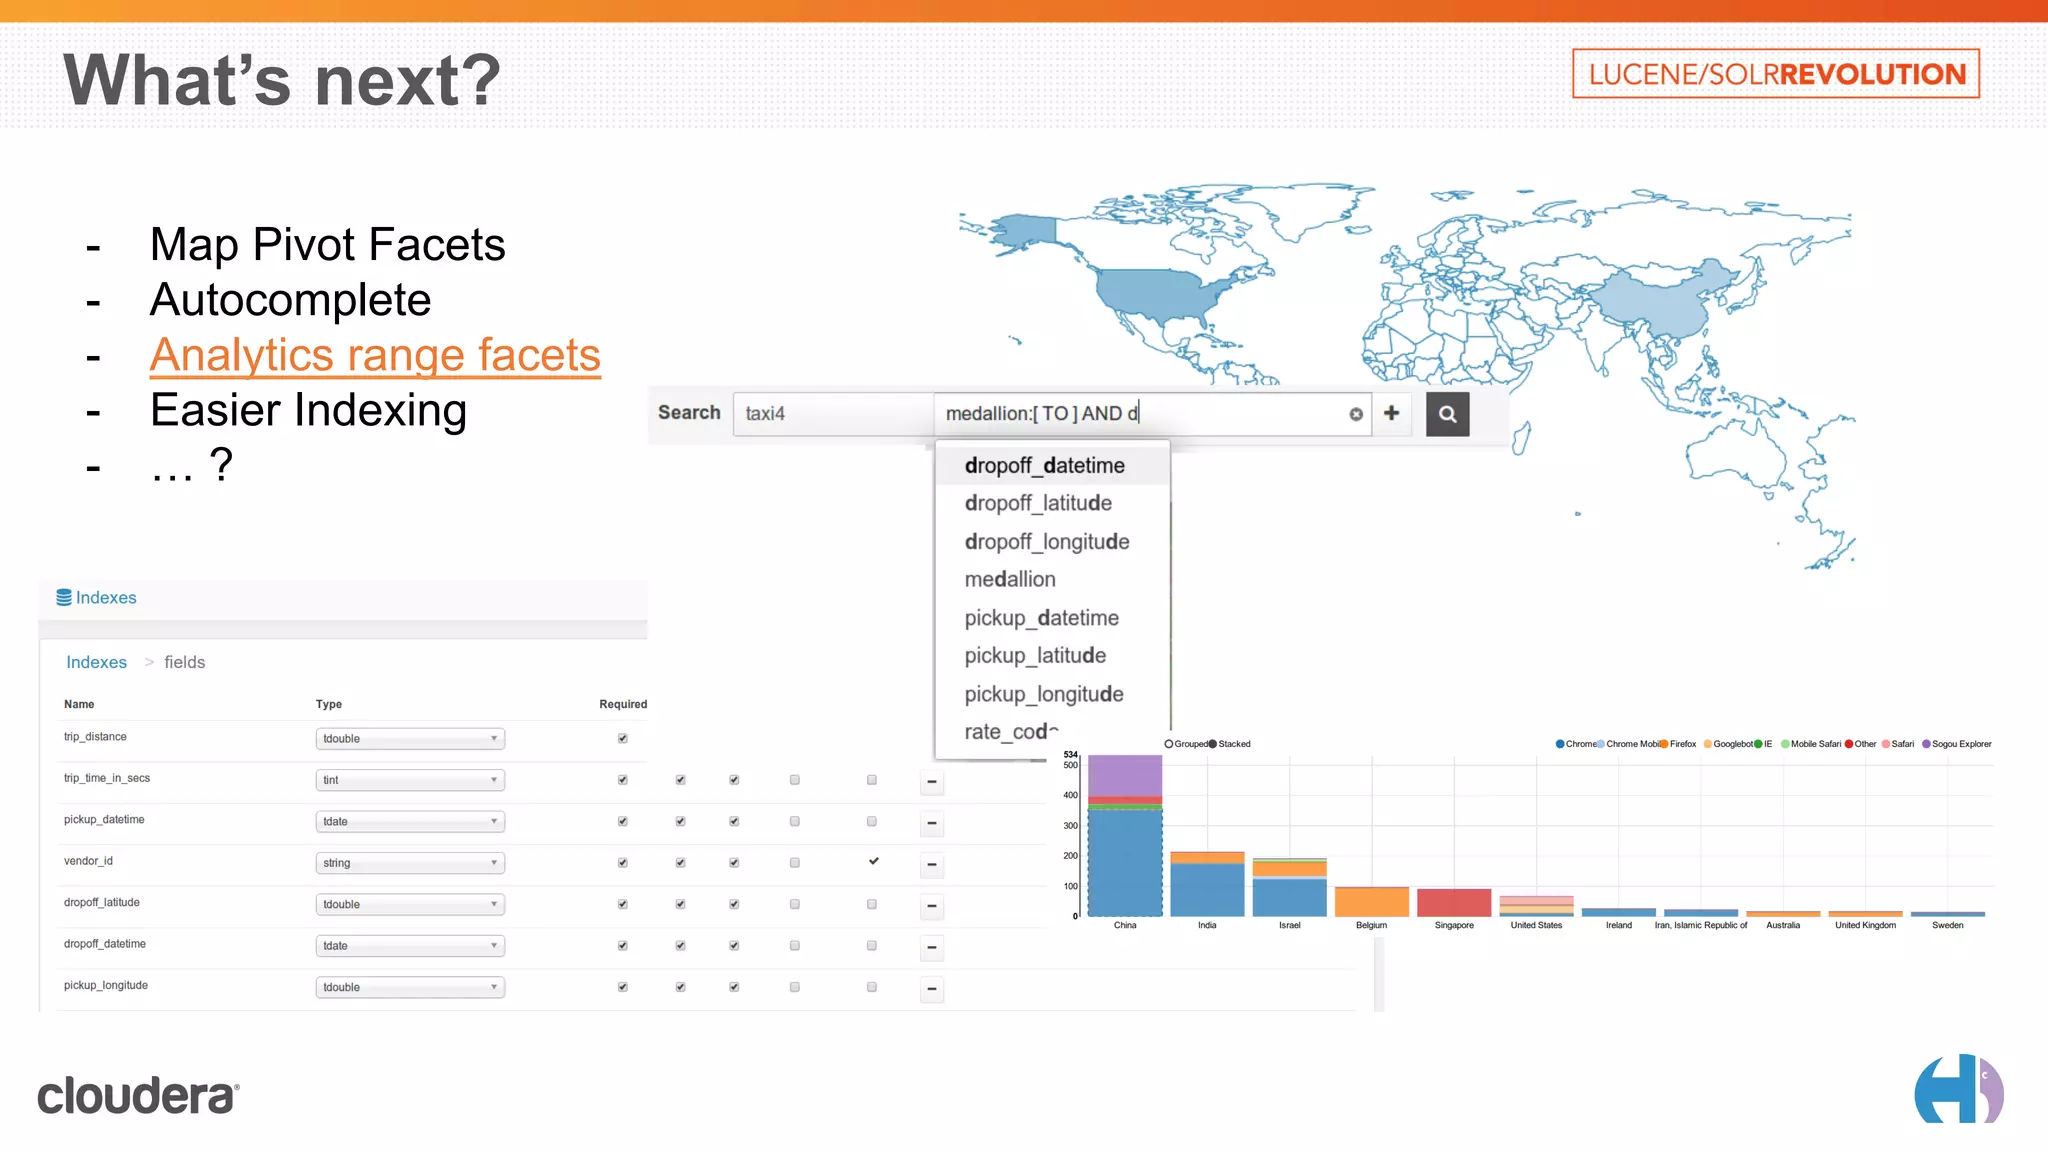Toggle the Firefox legend dot
This screenshot has width=2048, height=1152.
[x=1664, y=744]
